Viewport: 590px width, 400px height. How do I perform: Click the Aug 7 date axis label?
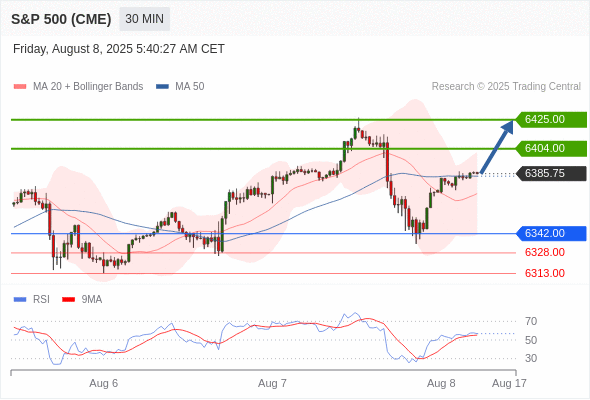[272, 383]
